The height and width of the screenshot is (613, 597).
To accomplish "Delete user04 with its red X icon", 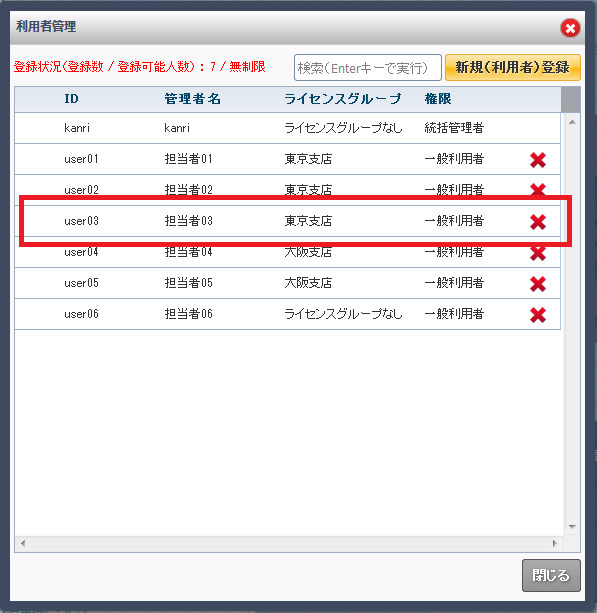I will click(538, 254).
